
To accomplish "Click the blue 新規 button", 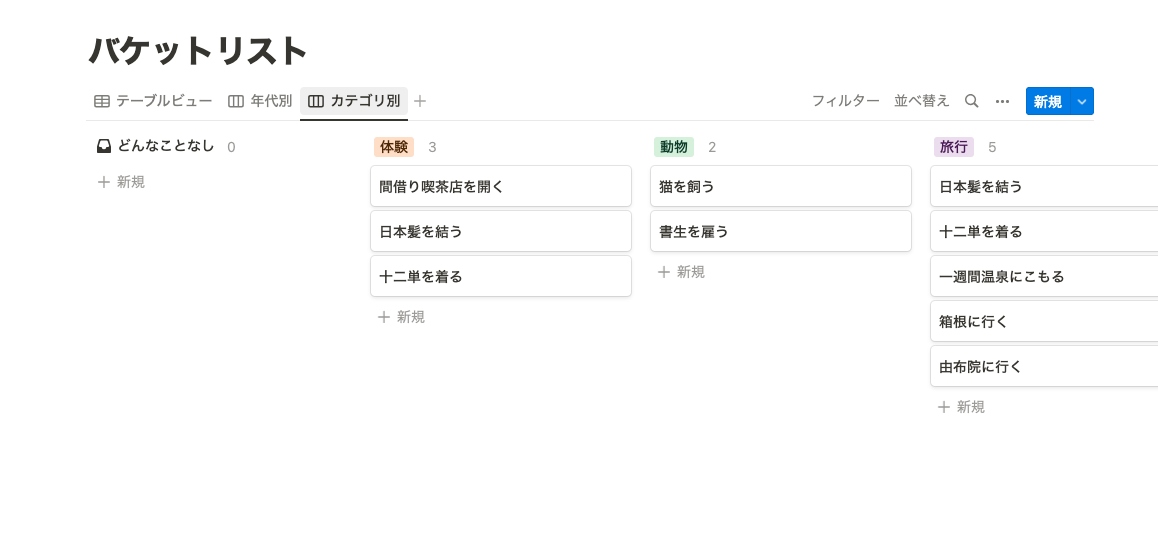I will click(x=1047, y=101).
